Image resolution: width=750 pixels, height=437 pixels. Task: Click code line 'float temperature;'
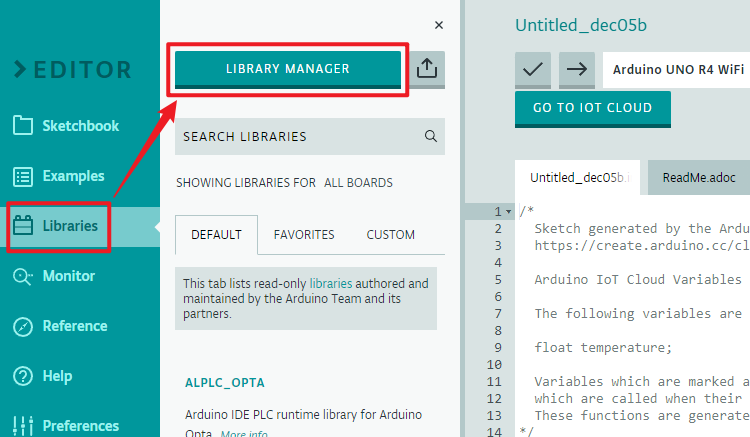(603, 348)
